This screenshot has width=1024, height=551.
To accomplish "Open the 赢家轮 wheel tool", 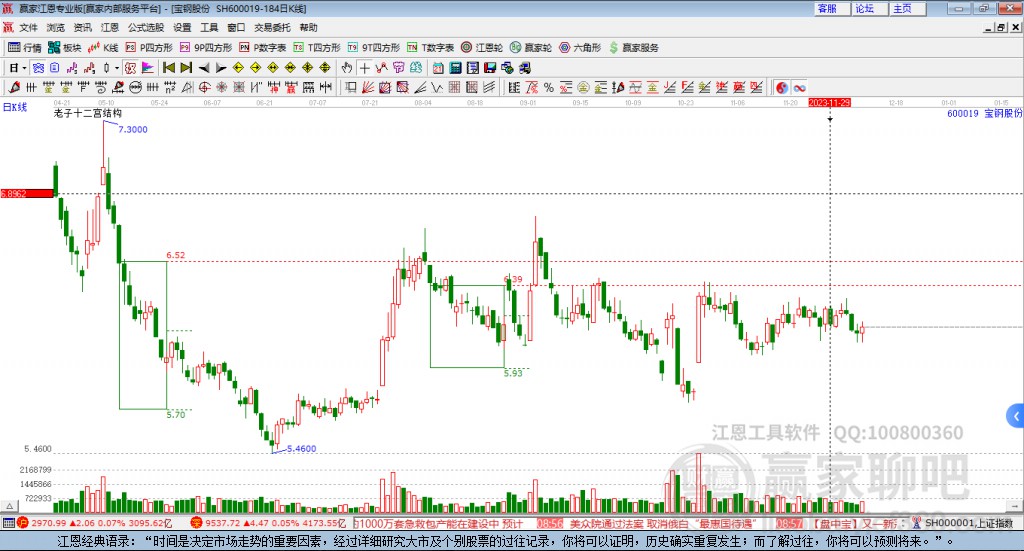I will point(531,48).
